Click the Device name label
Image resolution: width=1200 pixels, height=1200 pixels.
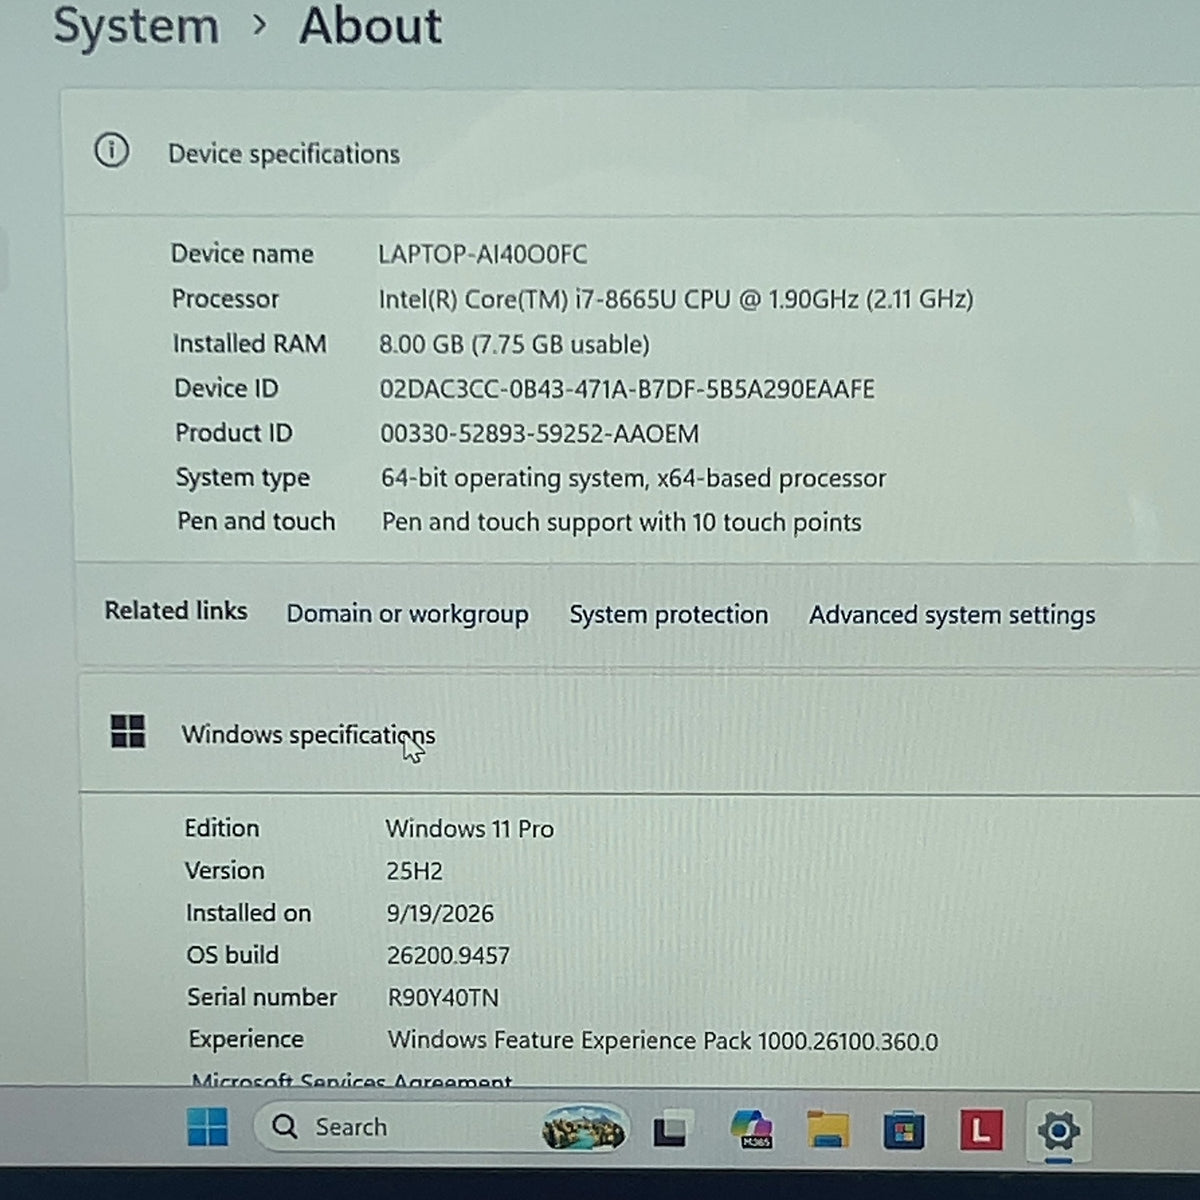(242, 254)
